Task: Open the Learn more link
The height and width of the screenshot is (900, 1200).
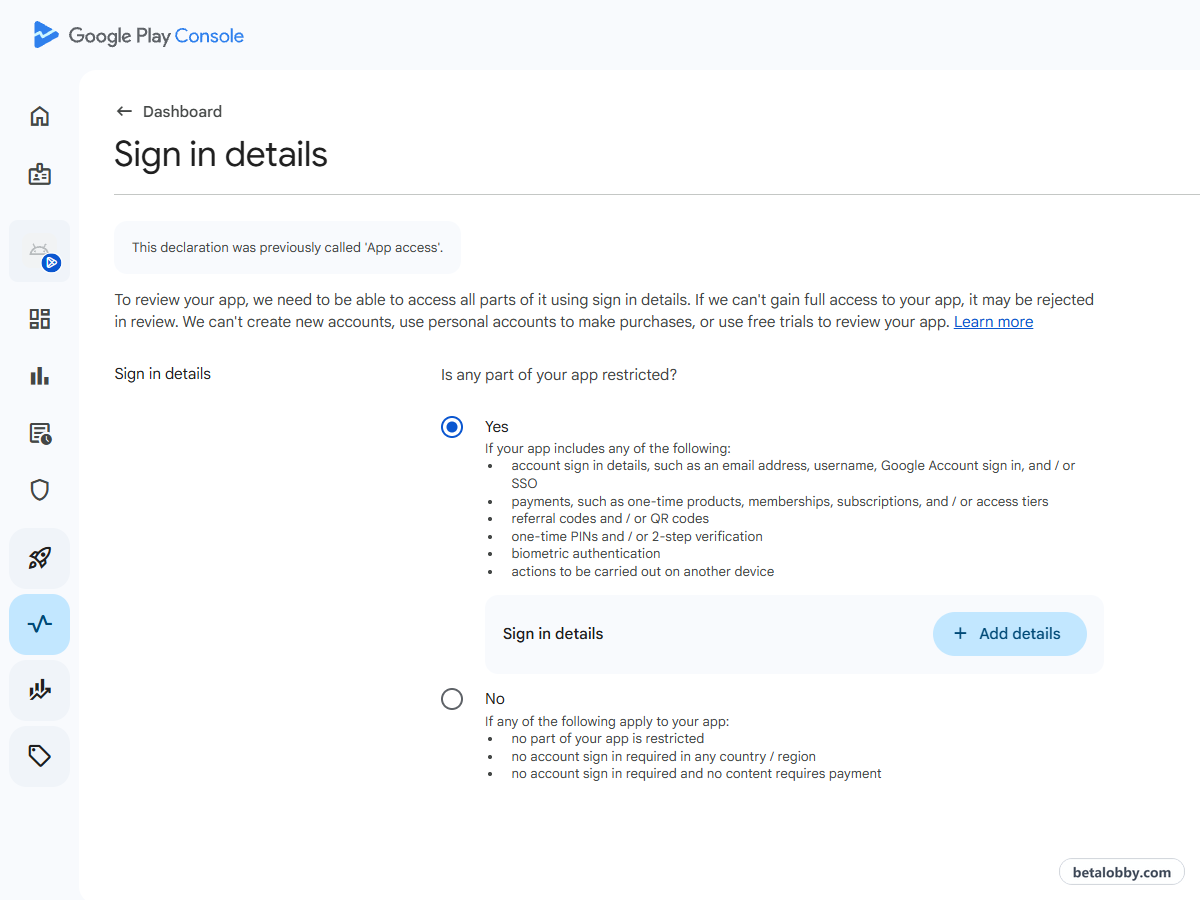Action: [x=993, y=322]
